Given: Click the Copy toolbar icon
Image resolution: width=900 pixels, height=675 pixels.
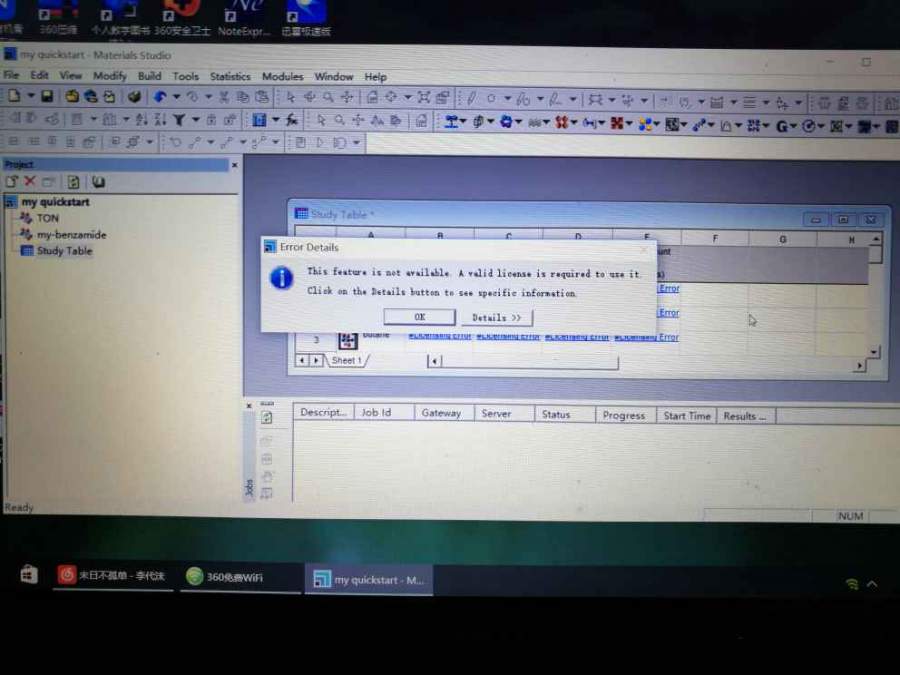Looking at the screenshot, I should [243, 97].
